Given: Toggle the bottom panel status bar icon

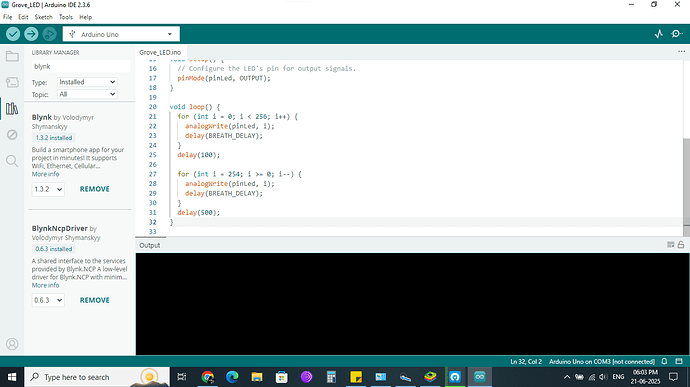Looking at the screenshot, I should coord(679,361).
